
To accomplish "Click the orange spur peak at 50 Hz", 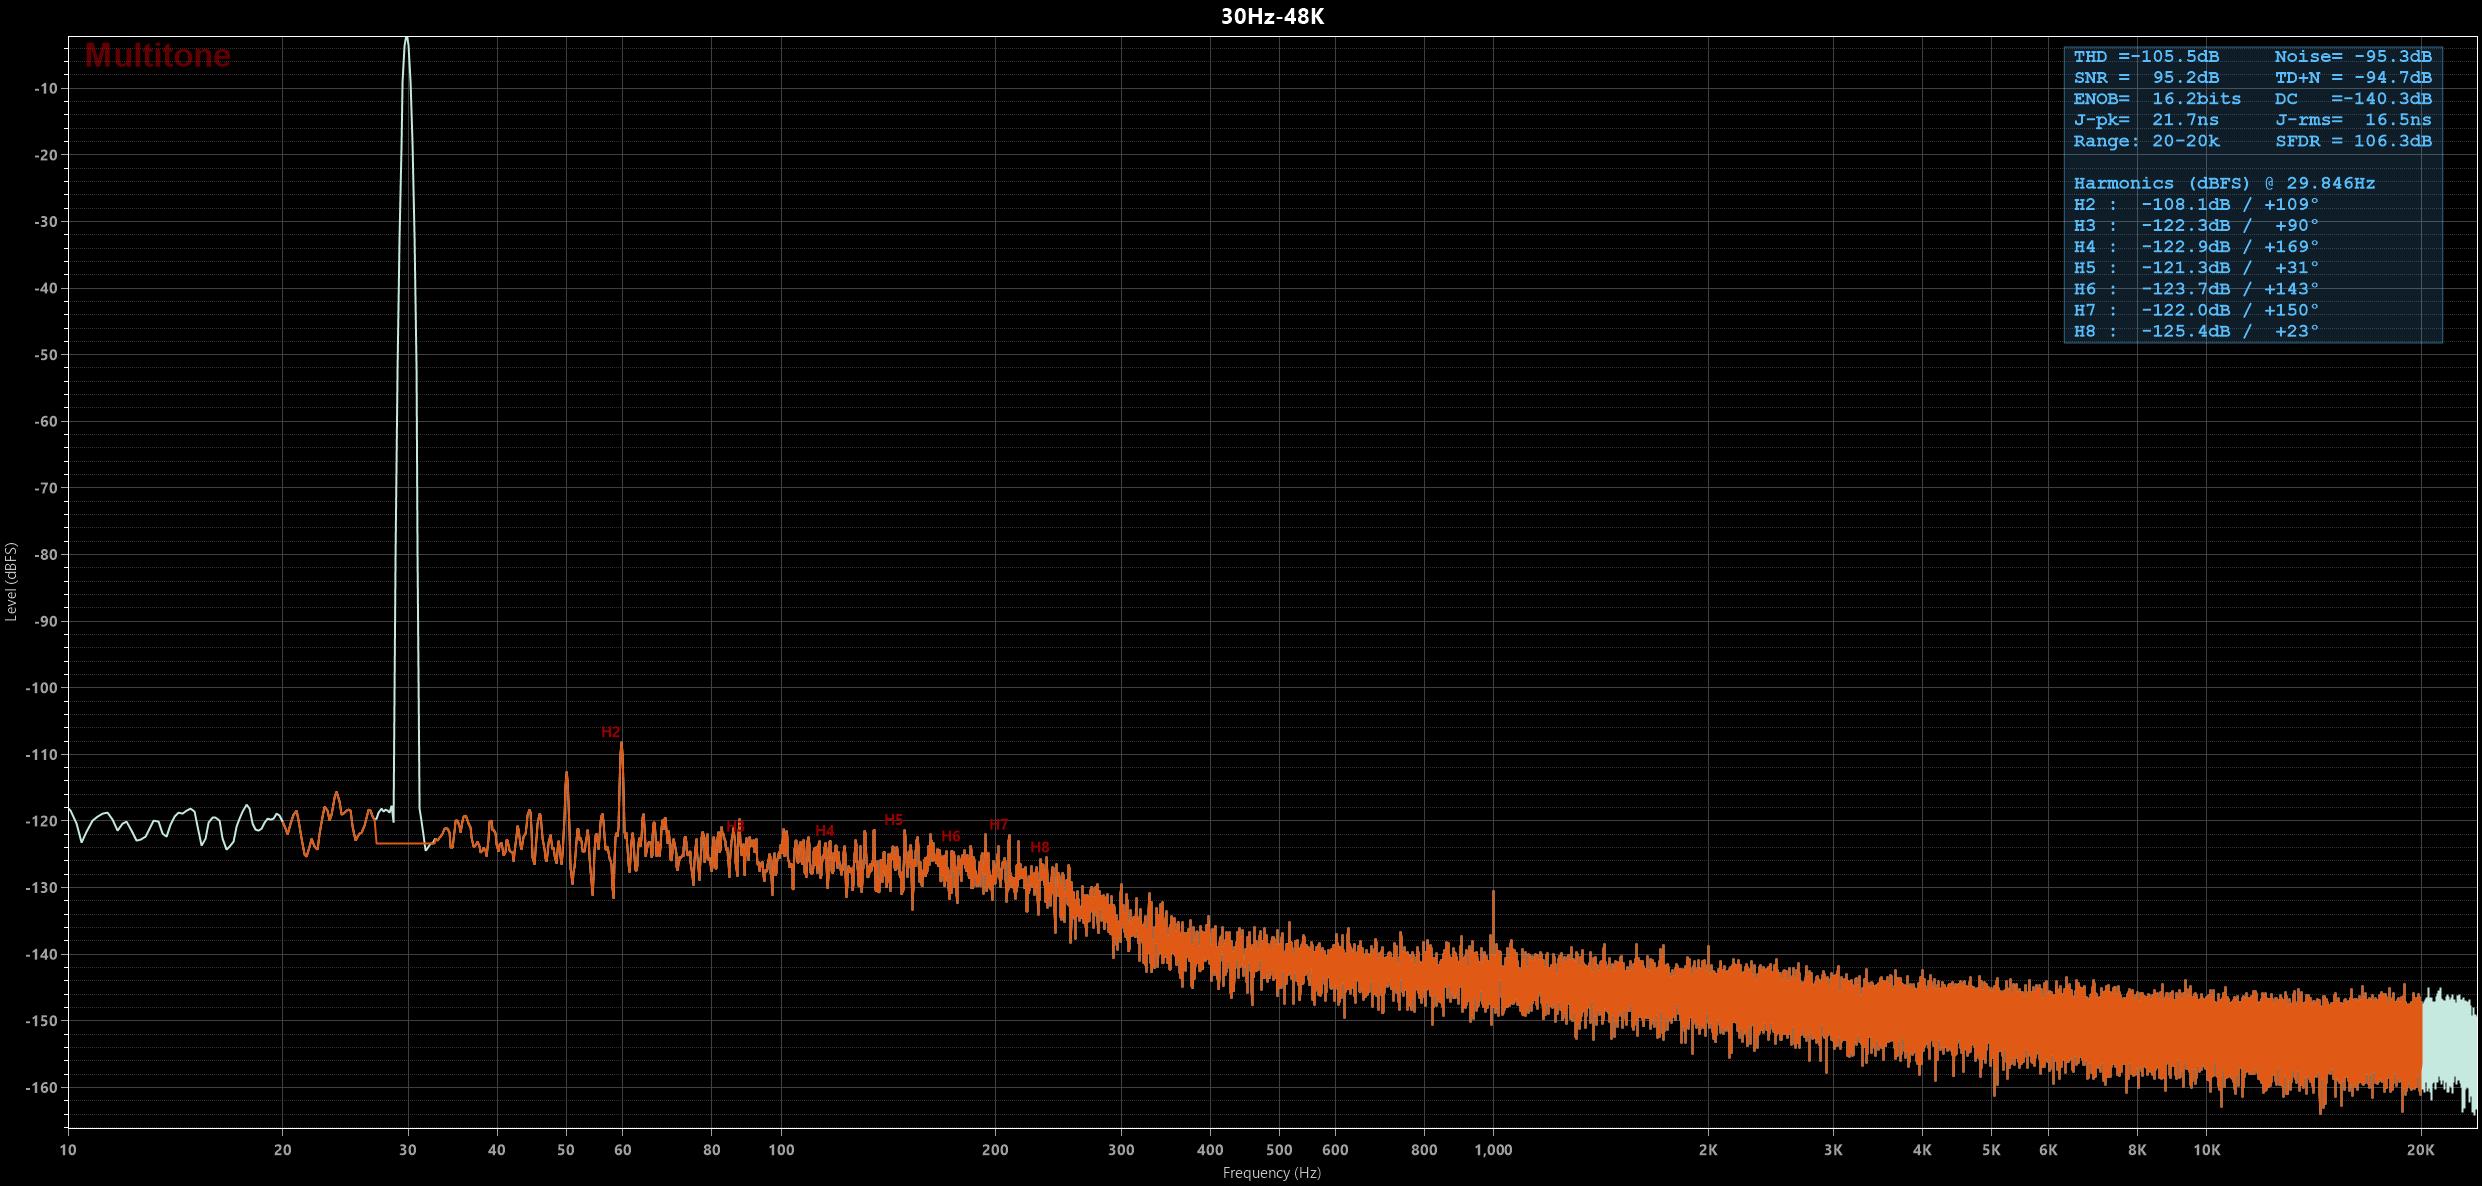I will point(566,774).
